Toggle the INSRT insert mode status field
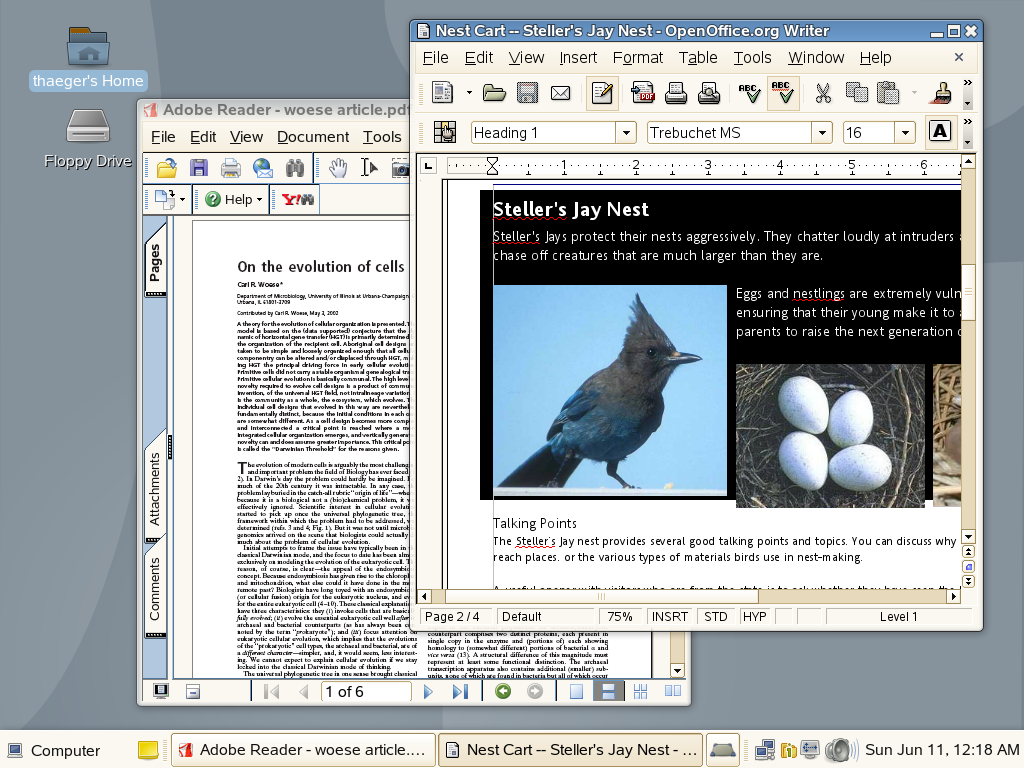 pos(669,616)
